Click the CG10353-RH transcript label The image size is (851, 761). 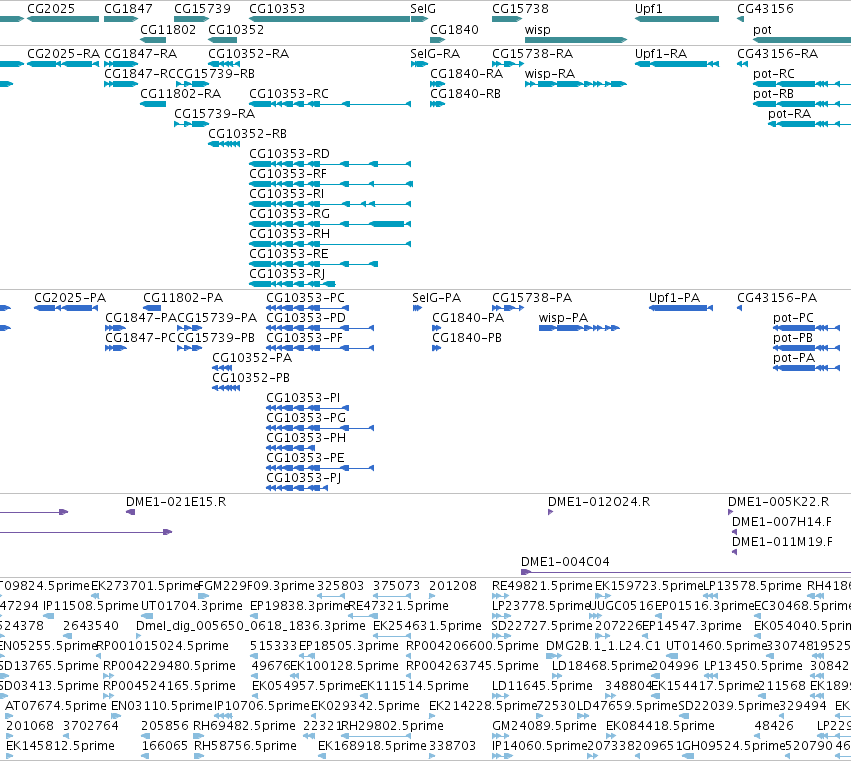[289, 234]
